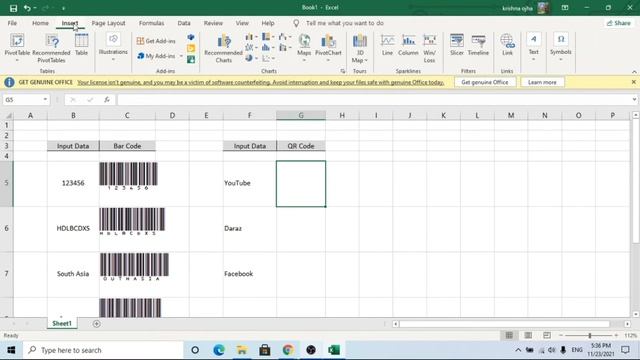Expand the formula bar
The image size is (640, 360).
pyautogui.click(x=634, y=100)
